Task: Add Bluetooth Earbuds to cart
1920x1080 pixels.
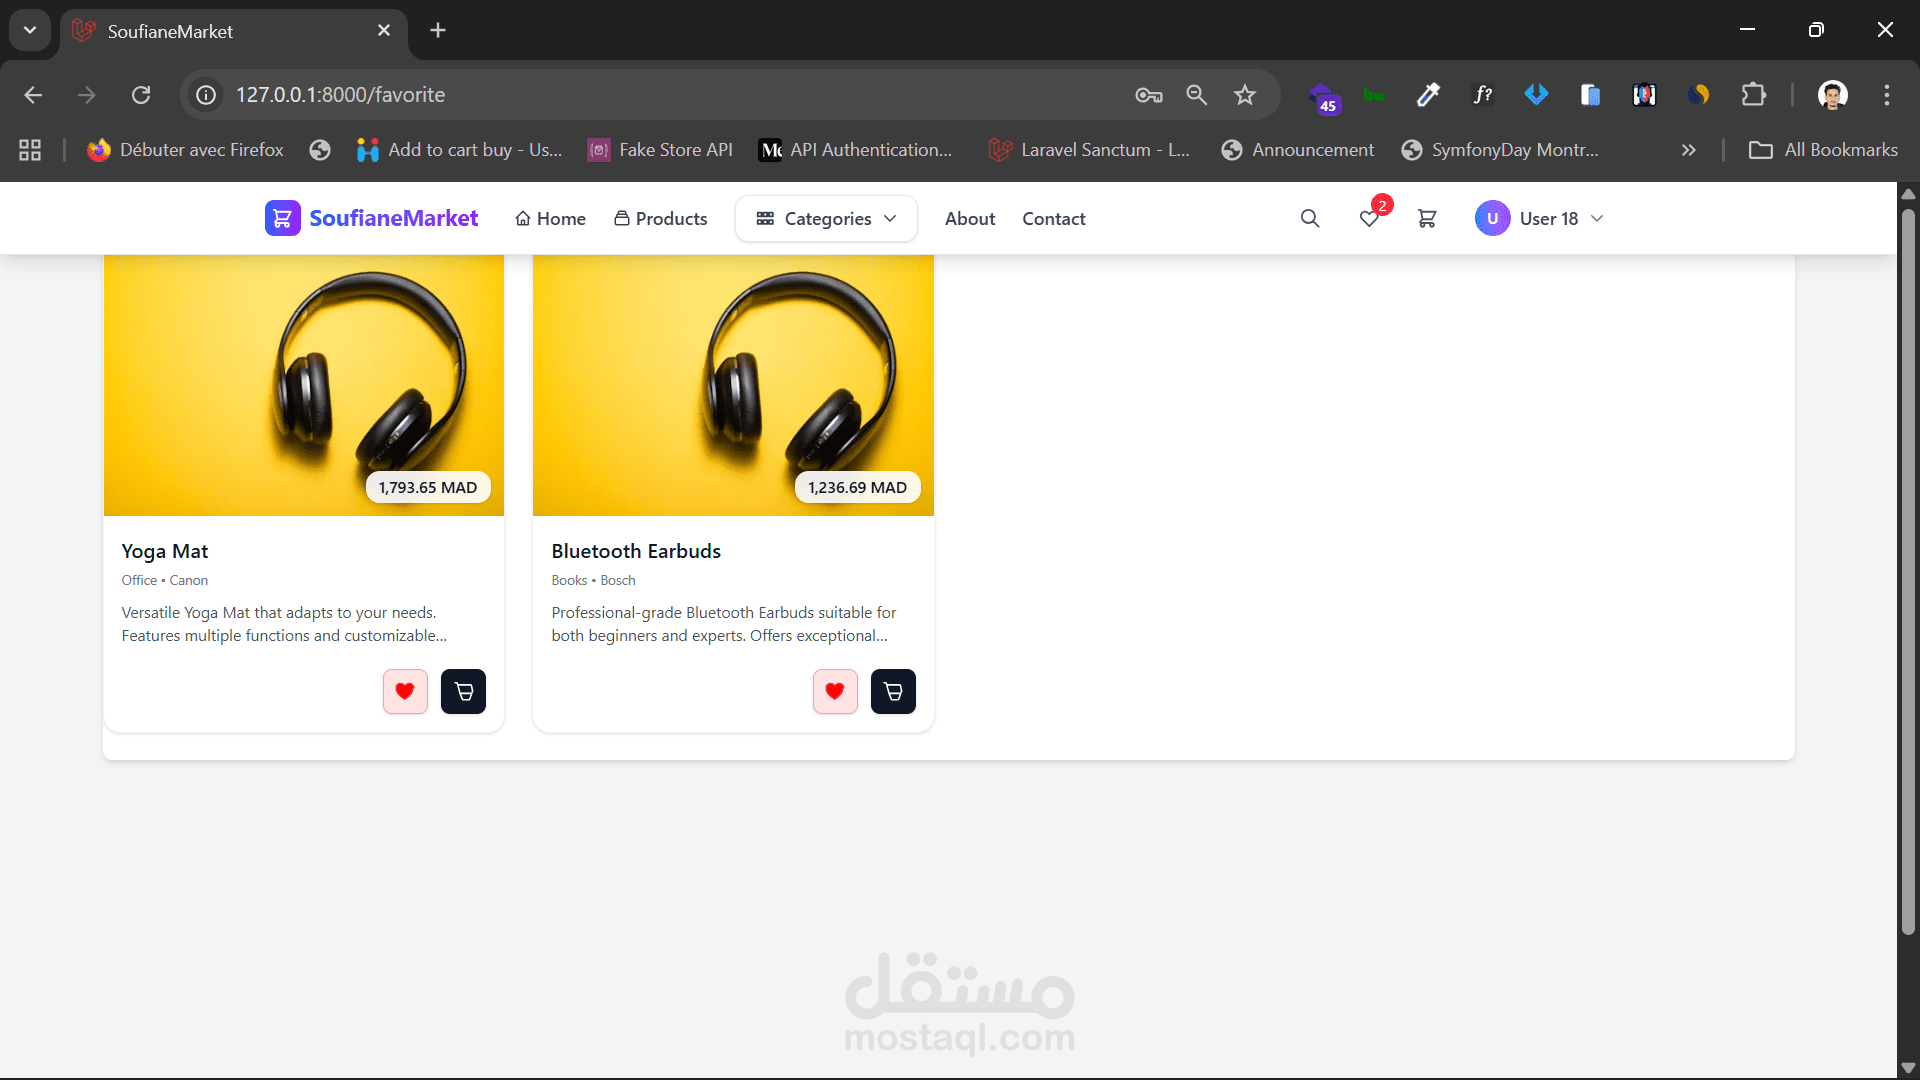Action: pos(893,691)
